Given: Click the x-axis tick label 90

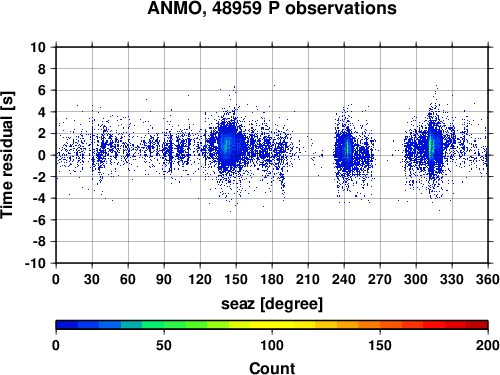Looking at the screenshot, I should pos(164,279).
